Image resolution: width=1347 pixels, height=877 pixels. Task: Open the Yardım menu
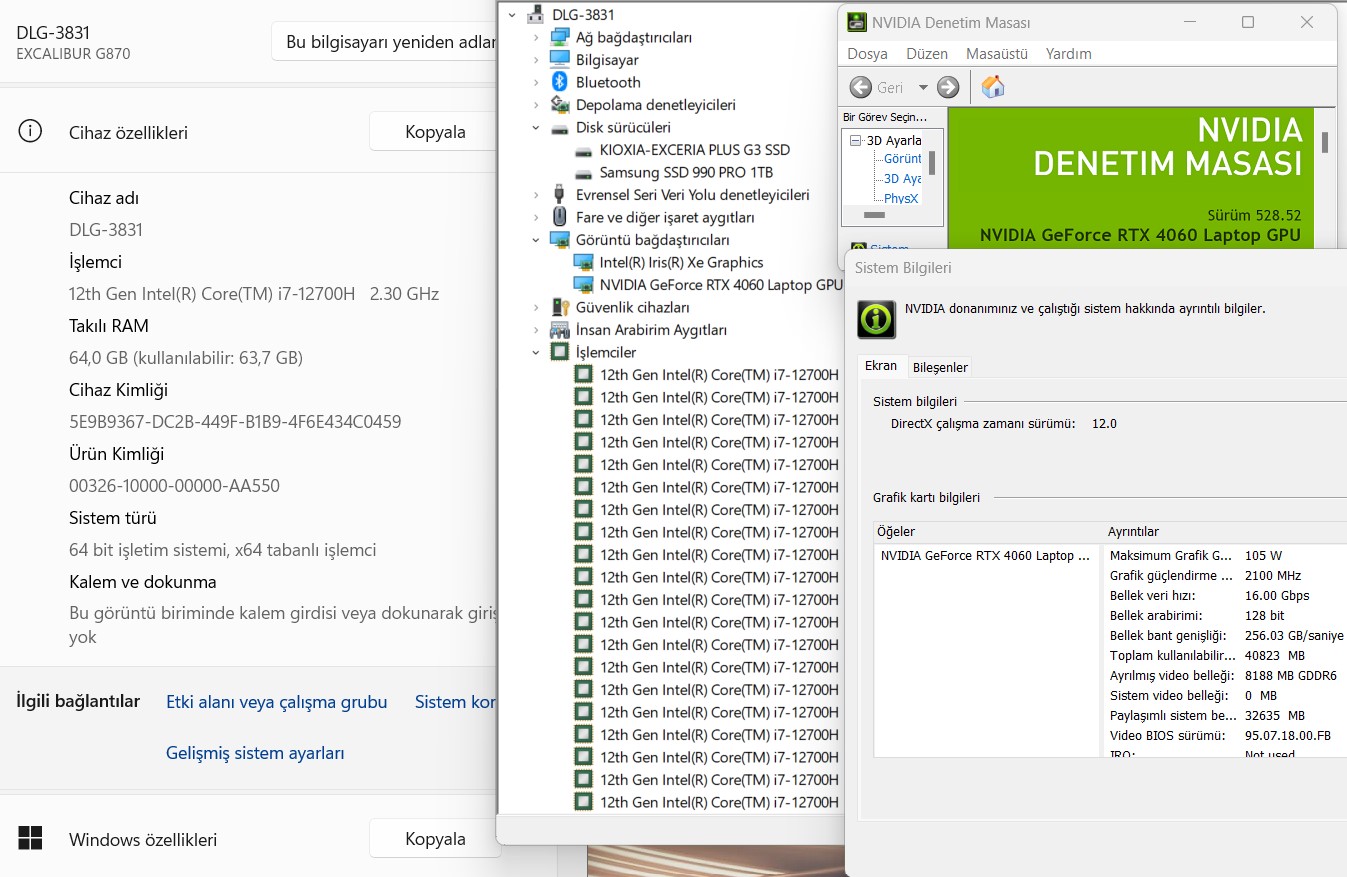[1069, 54]
